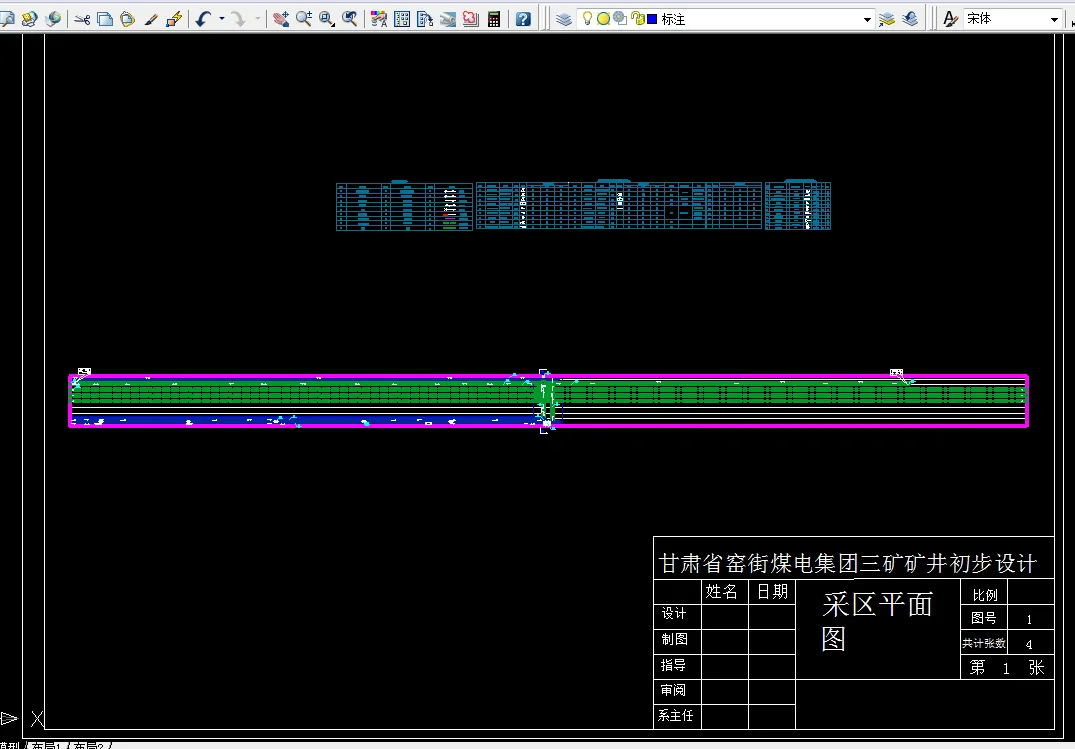Freeze the 标注 layer via sun icon

(603, 17)
